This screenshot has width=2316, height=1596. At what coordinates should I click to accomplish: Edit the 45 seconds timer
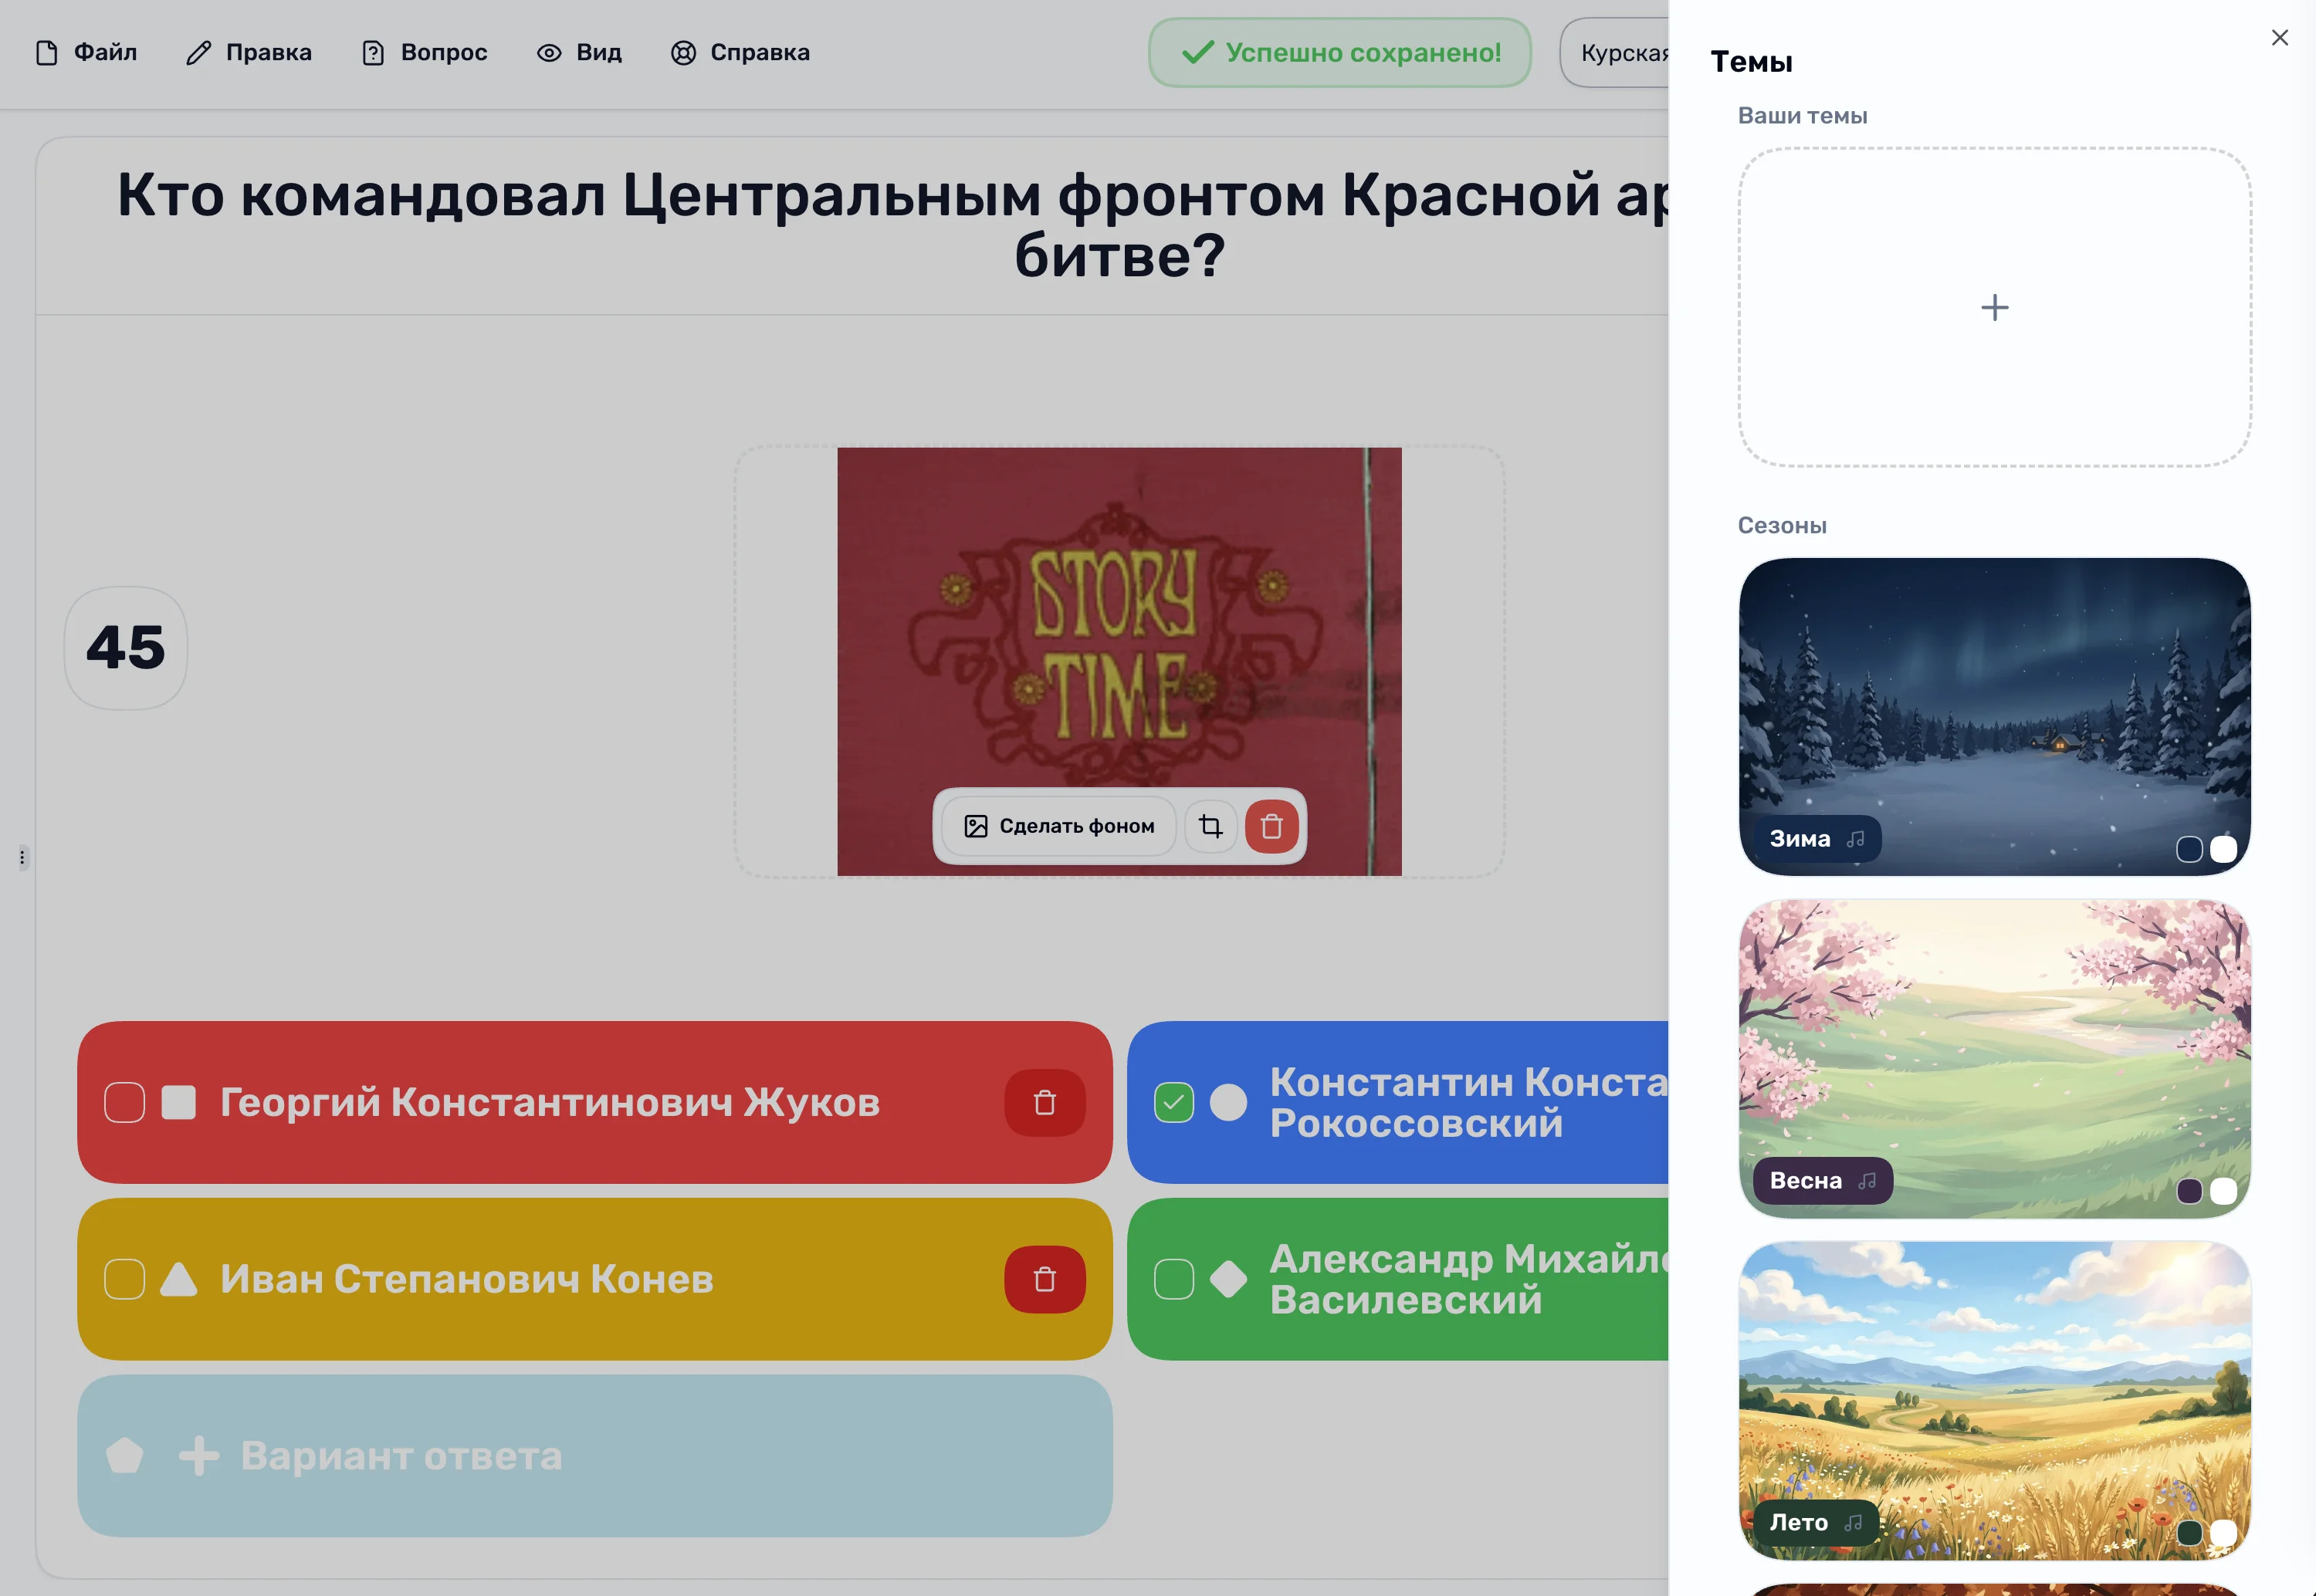pos(126,648)
